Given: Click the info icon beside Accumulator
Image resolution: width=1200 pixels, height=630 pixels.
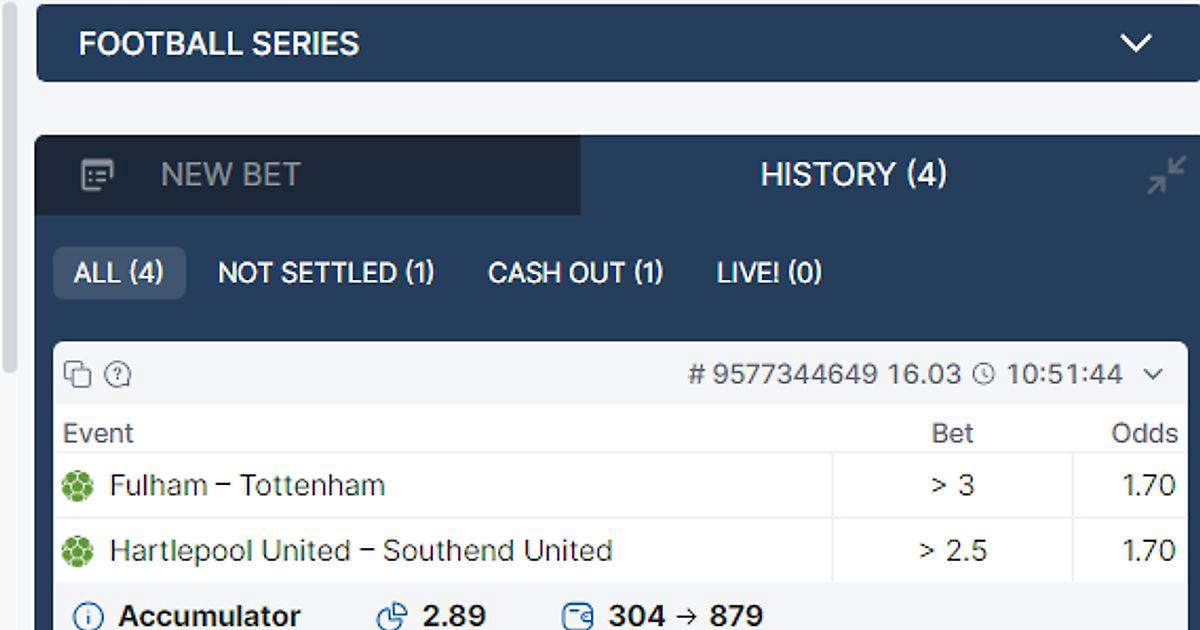Looking at the screenshot, I should point(88,616).
